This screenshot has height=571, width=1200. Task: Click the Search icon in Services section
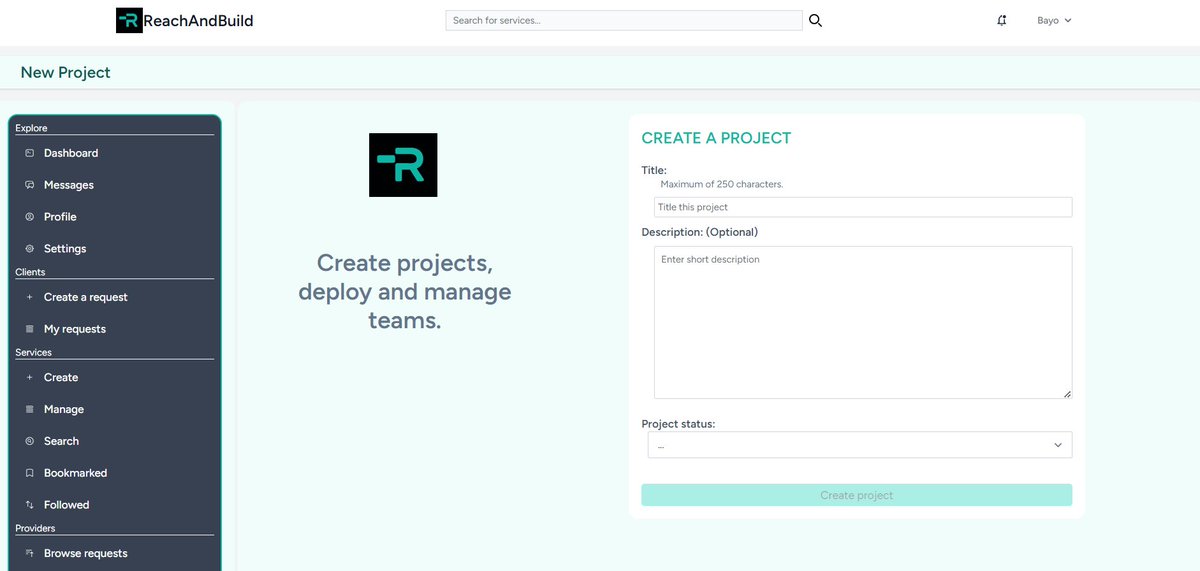(29, 441)
